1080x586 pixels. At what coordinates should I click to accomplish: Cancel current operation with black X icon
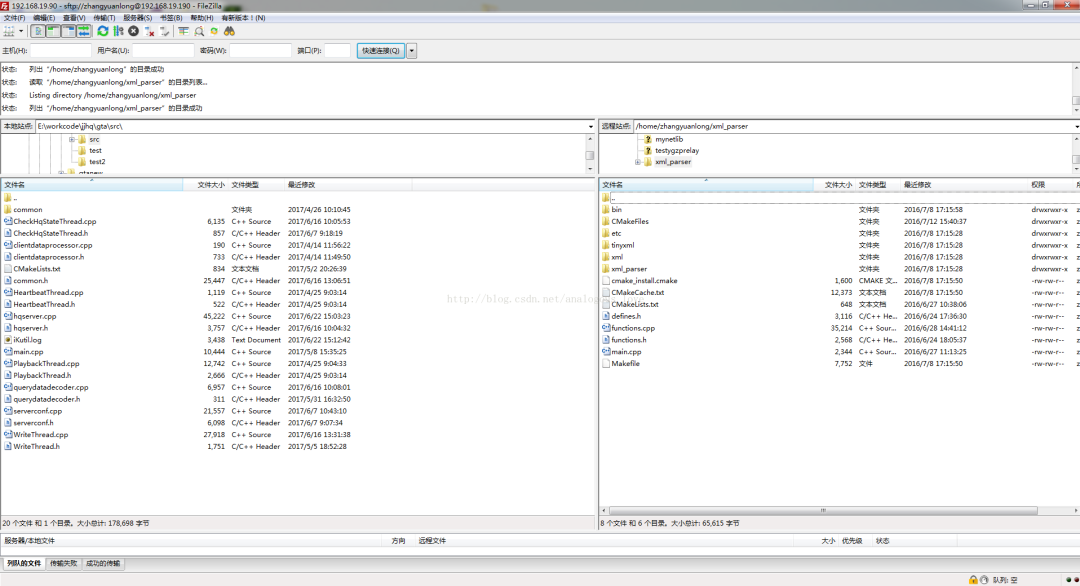pos(134,31)
